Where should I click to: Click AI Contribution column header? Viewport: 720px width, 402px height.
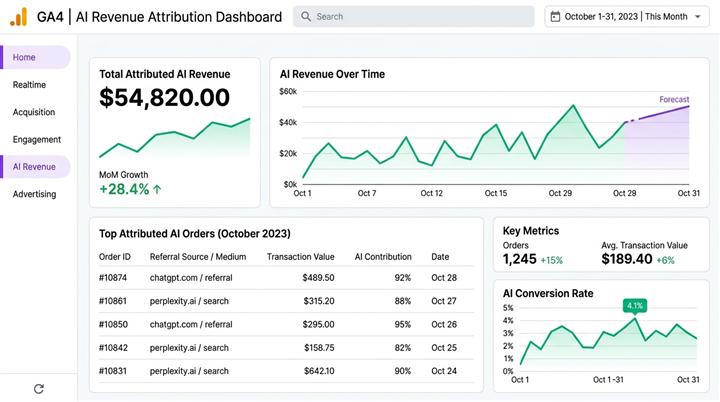[383, 257]
